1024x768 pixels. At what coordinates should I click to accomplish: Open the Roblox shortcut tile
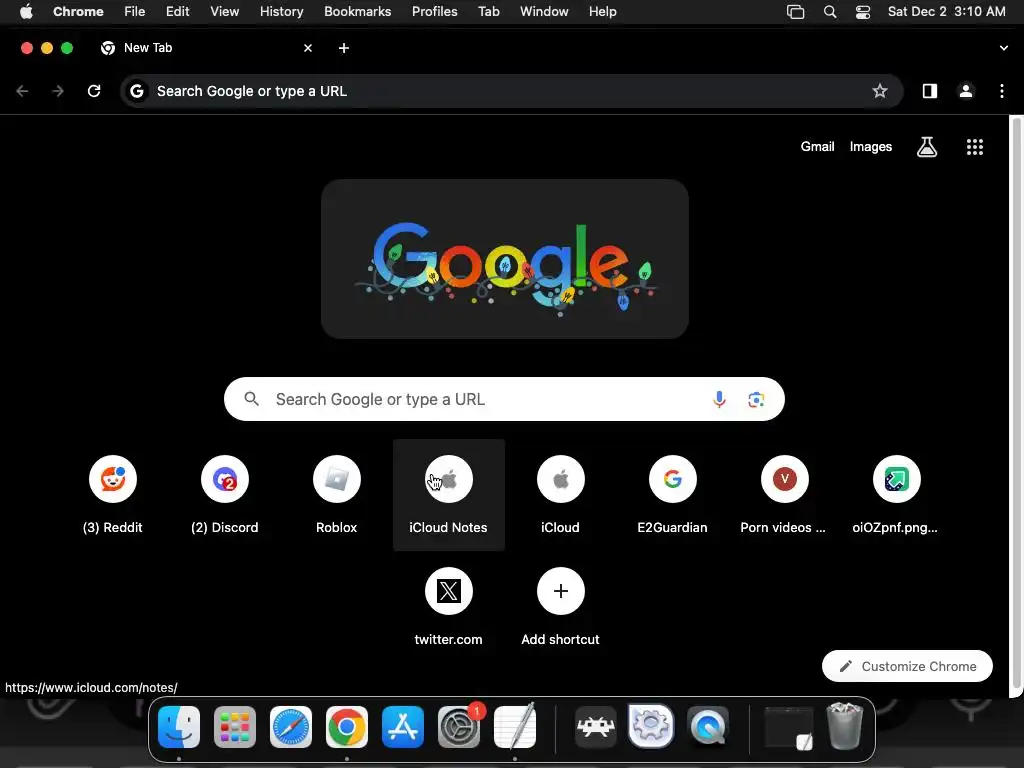point(336,494)
